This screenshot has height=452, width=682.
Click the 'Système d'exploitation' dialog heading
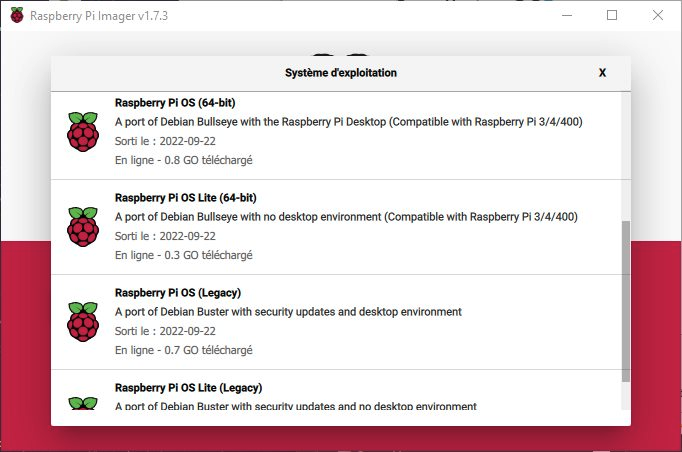tap(341, 73)
